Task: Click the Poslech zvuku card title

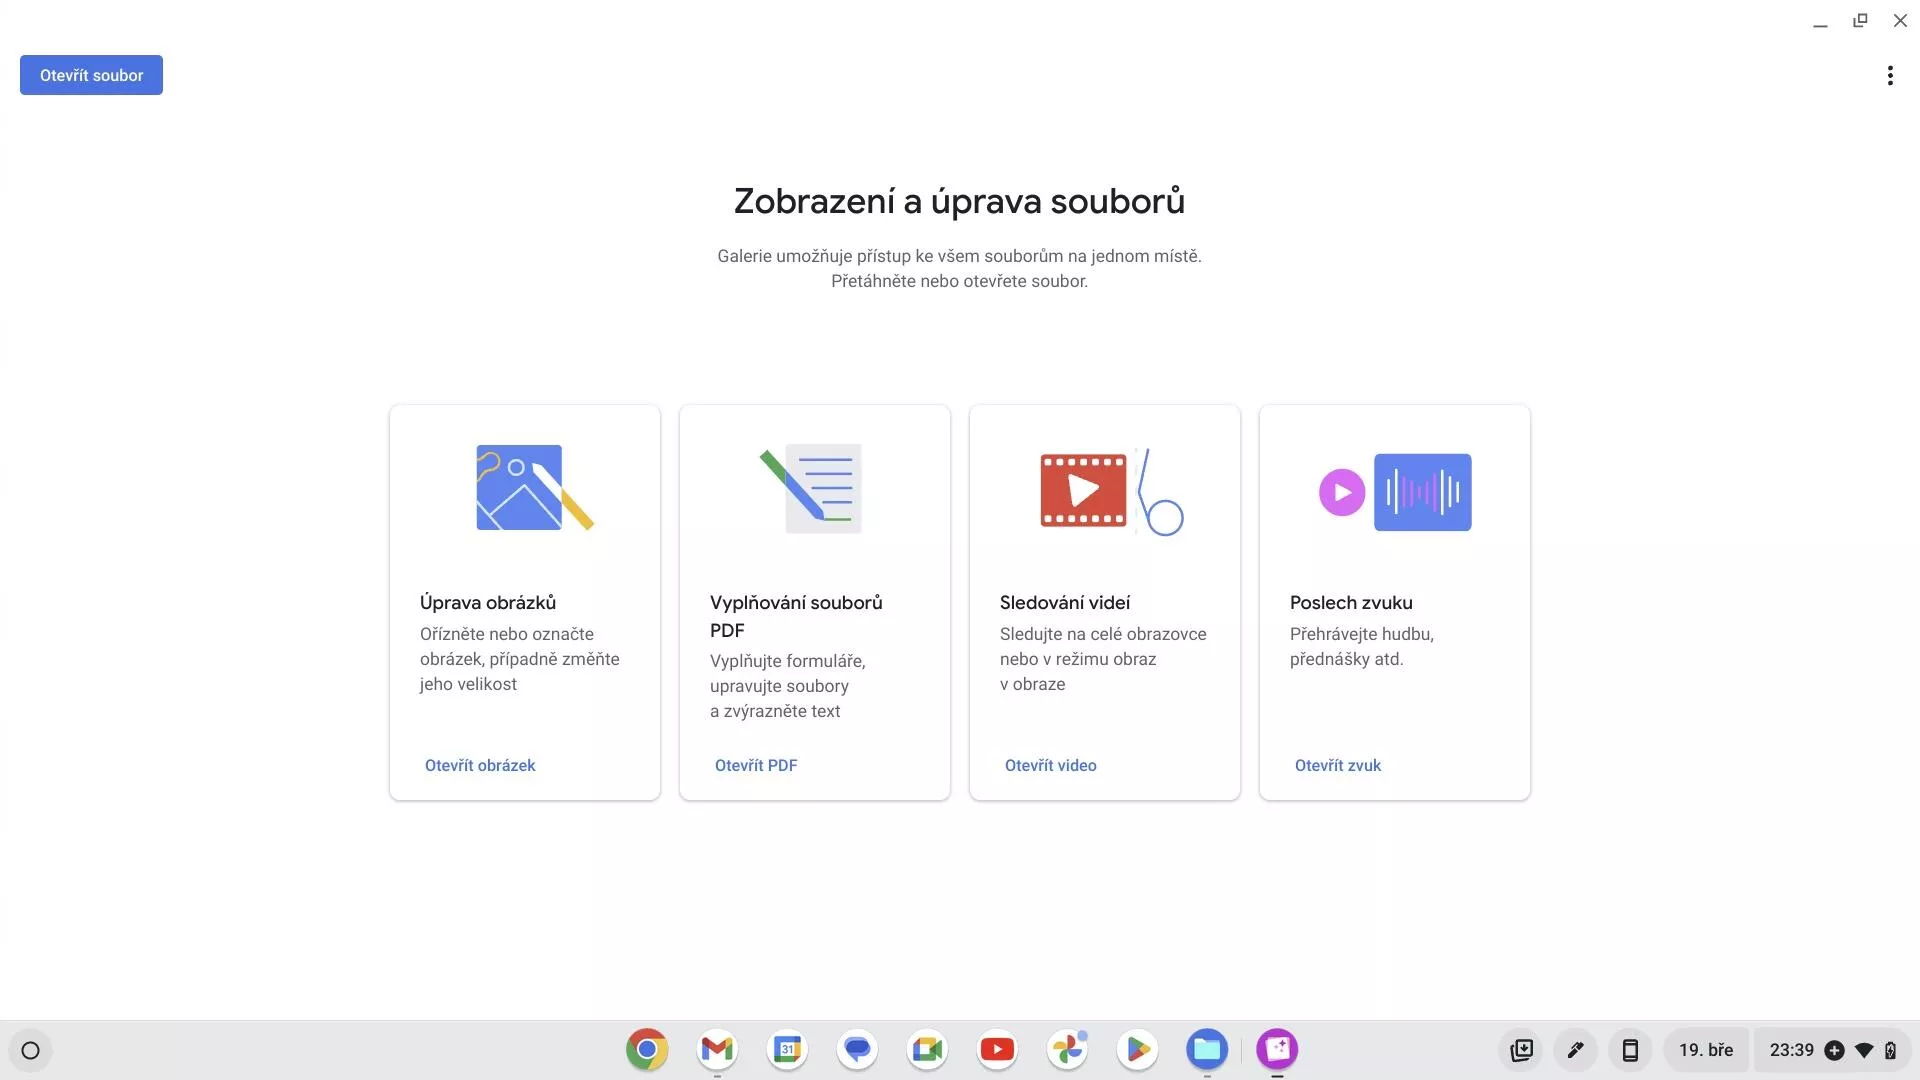Action: (1350, 603)
